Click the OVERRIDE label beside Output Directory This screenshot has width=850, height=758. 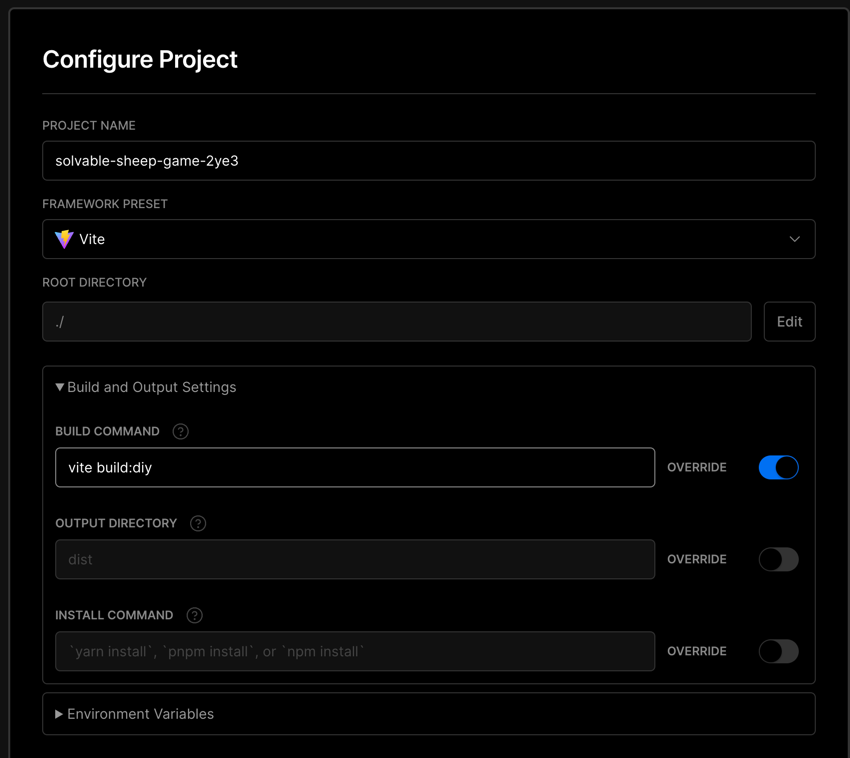(x=697, y=560)
